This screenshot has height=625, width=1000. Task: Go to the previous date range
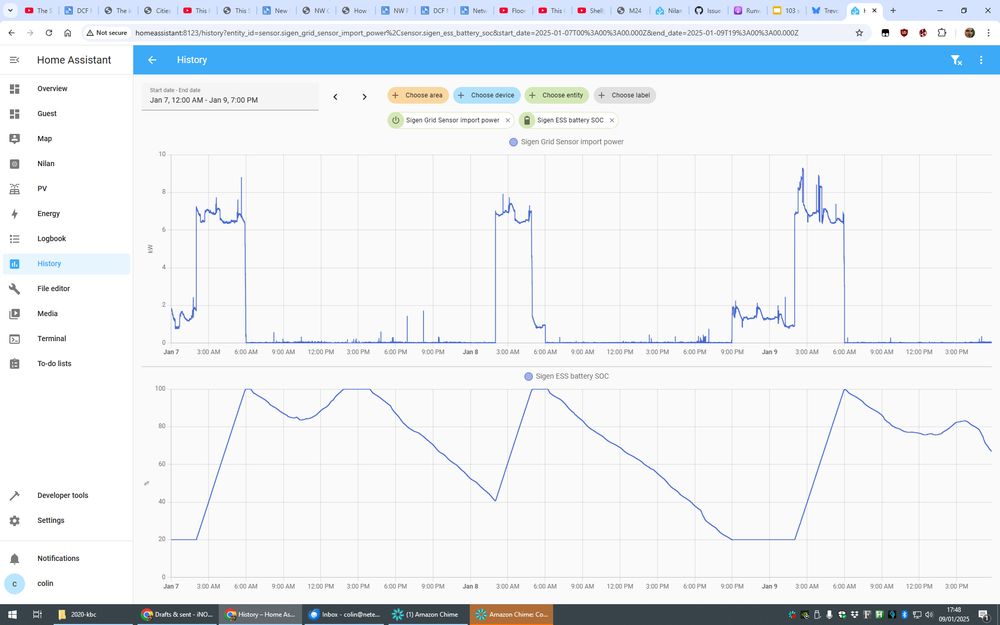click(335, 97)
